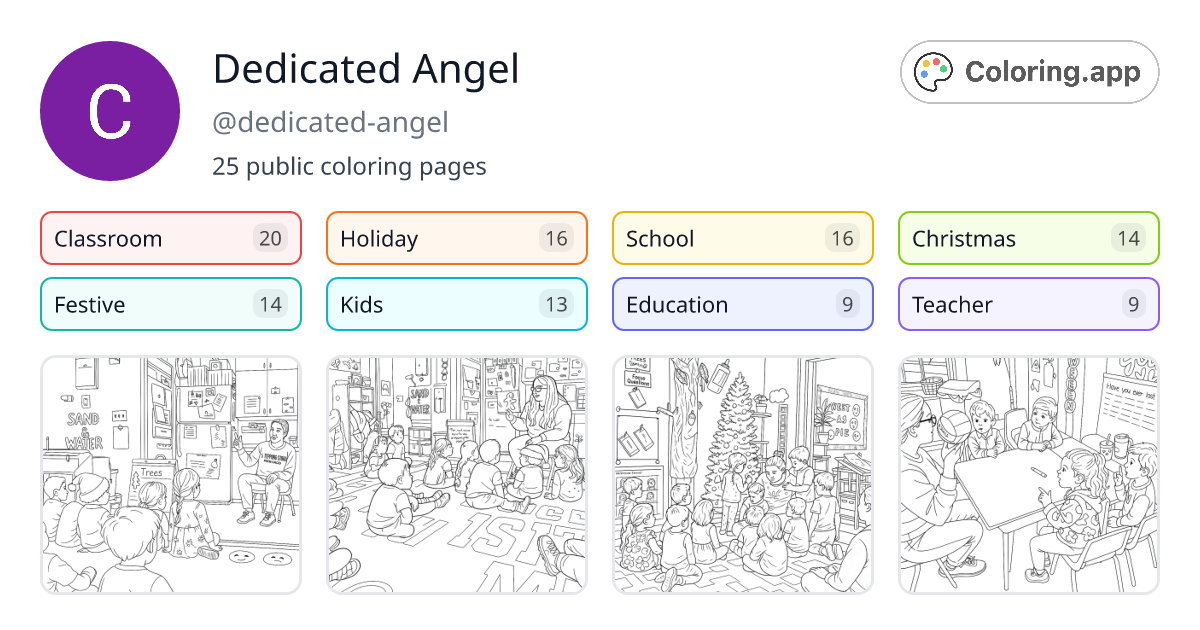This screenshot has height=630, width=1200.
Task: Click the Coloring.app logo badge
Action: [x=1029, y=72]
